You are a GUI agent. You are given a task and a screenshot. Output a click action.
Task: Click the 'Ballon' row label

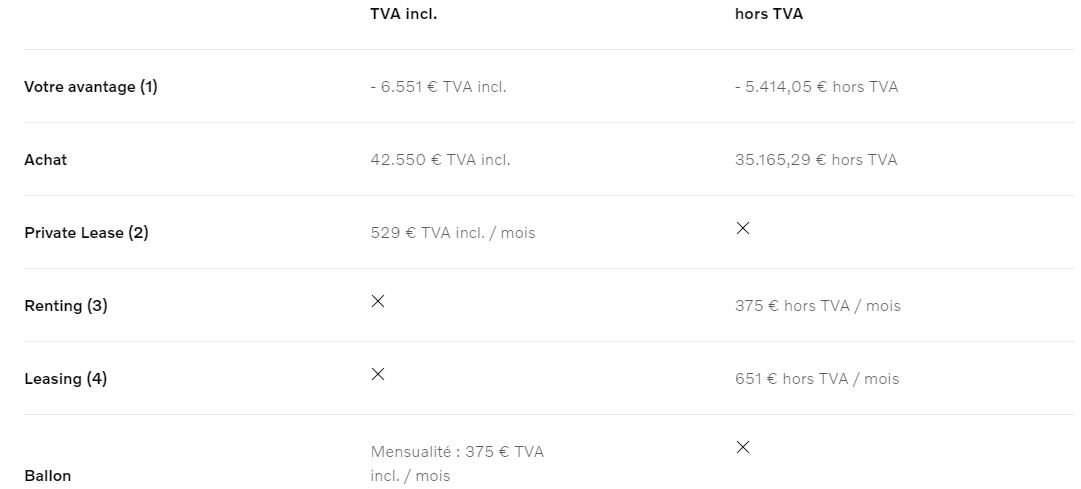click(x=48, y=476)
